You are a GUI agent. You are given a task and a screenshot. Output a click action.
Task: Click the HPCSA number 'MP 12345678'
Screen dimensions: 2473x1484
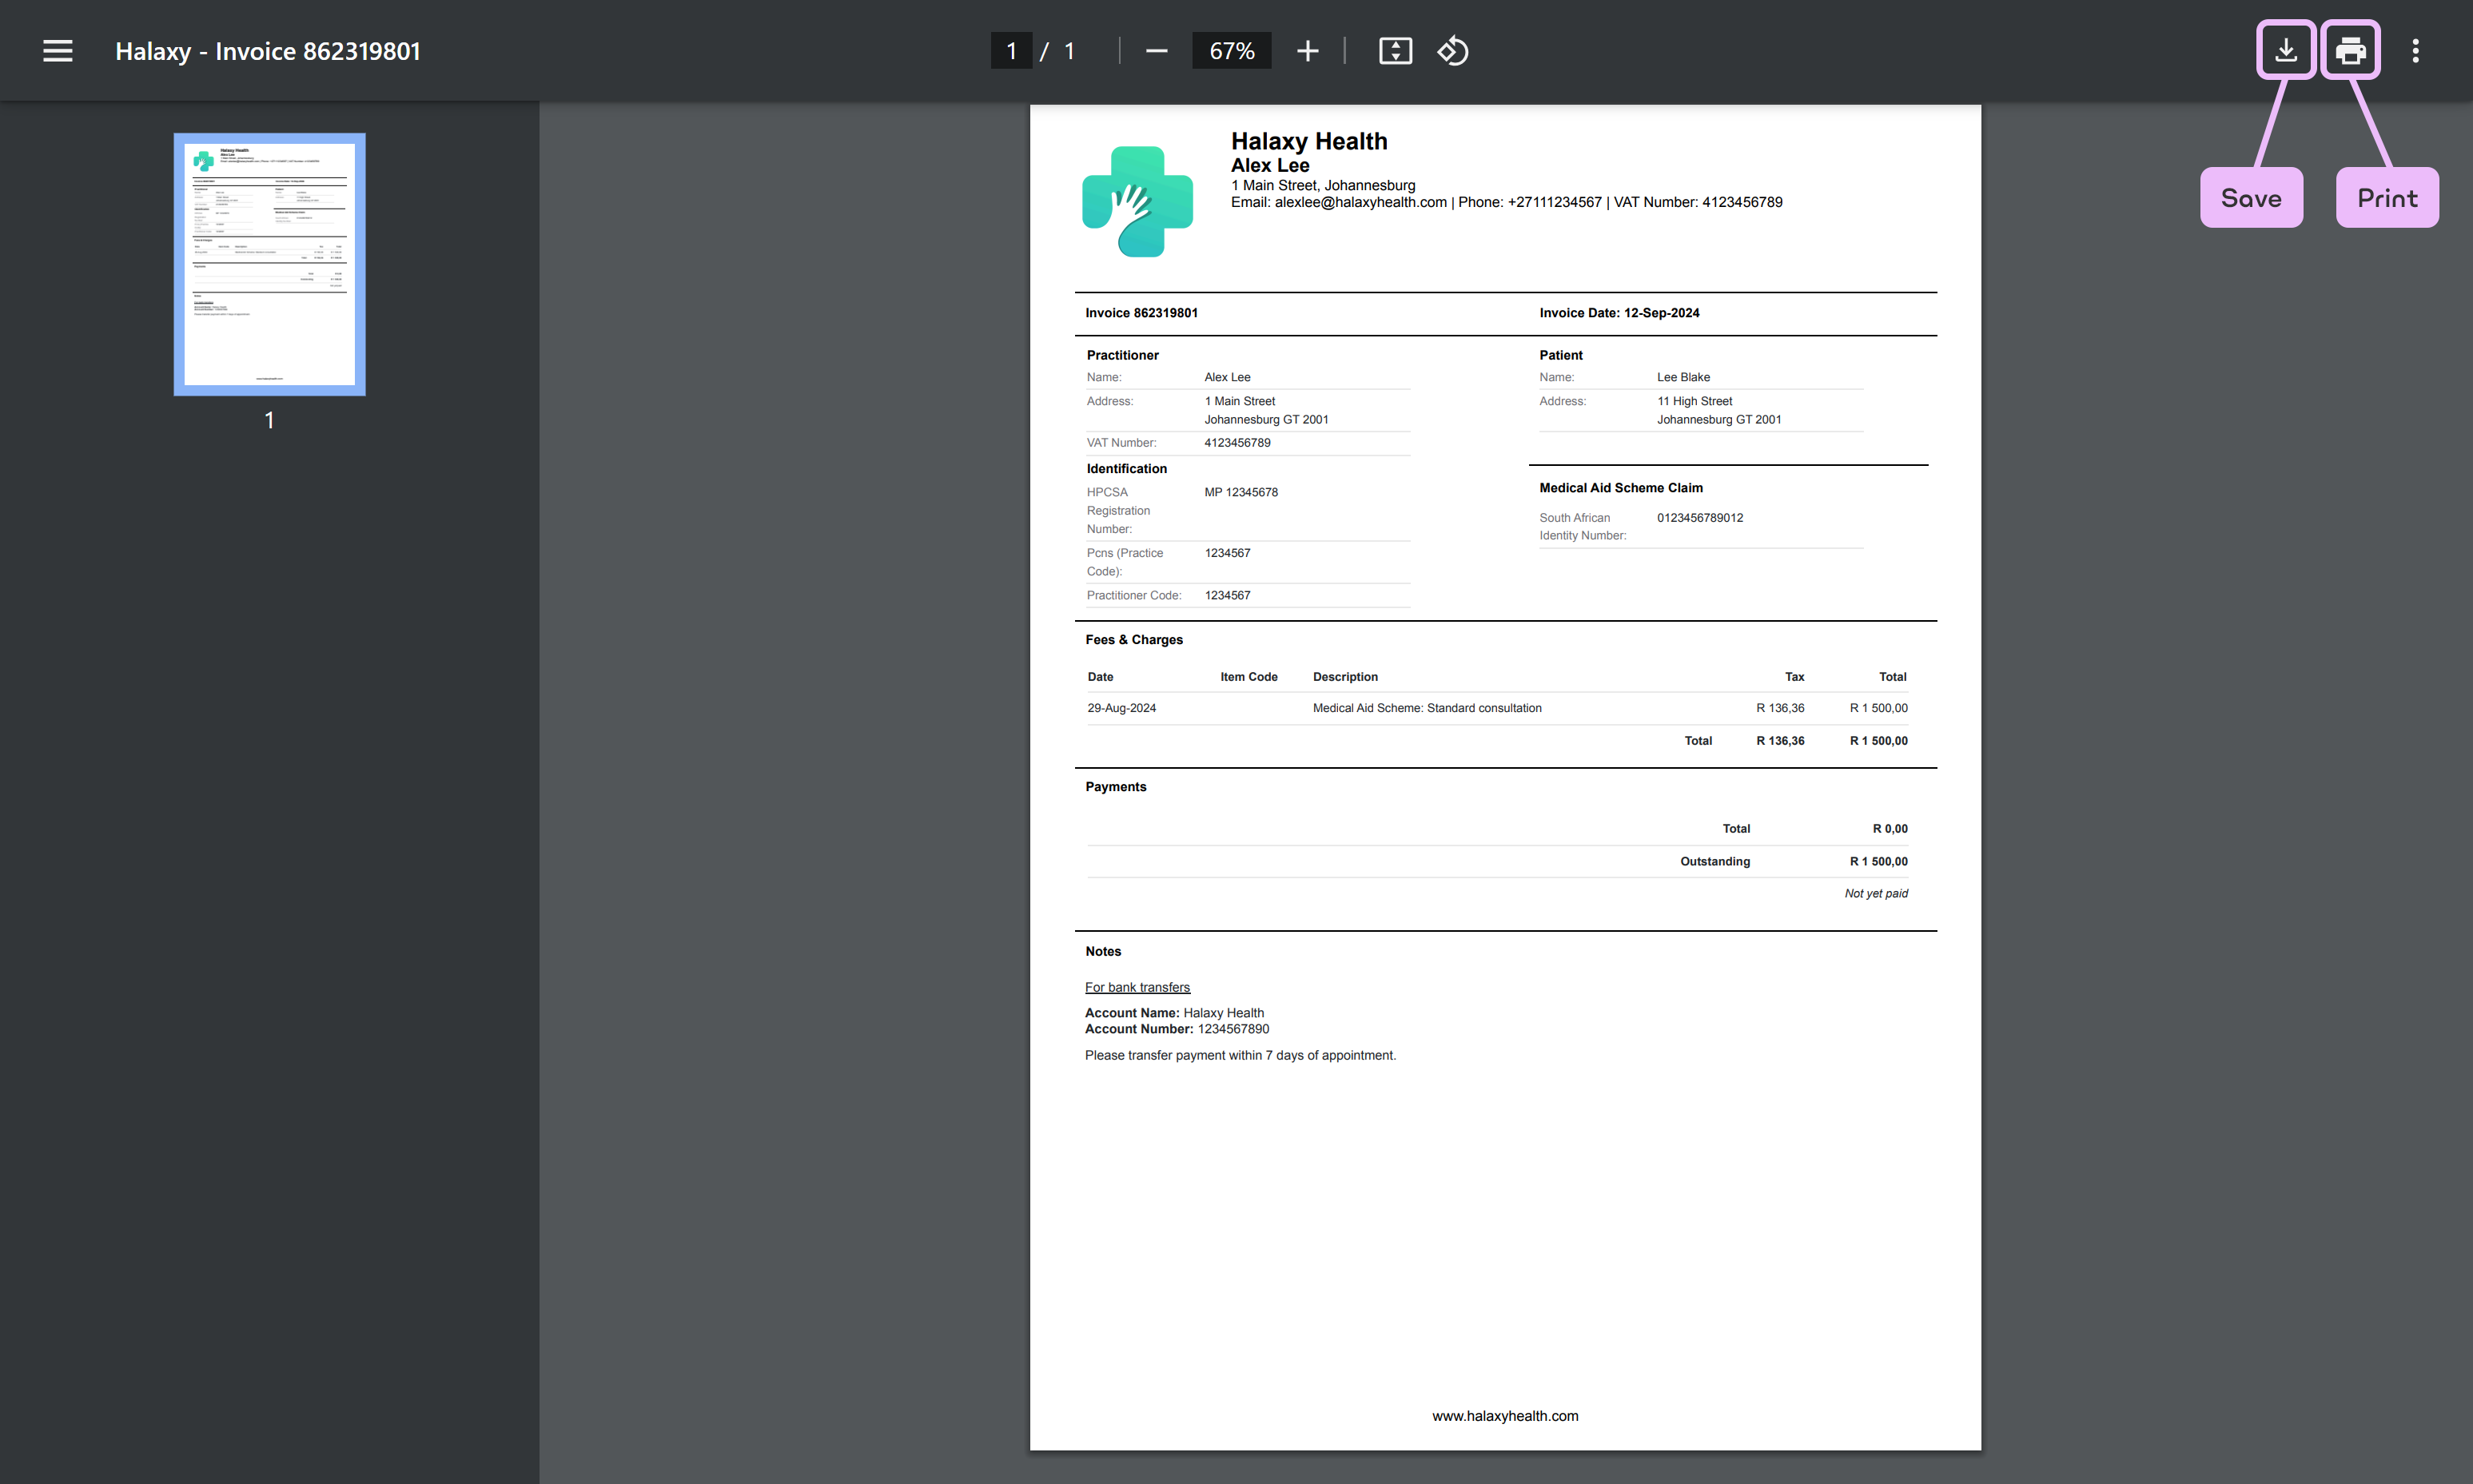point(1241,492)
